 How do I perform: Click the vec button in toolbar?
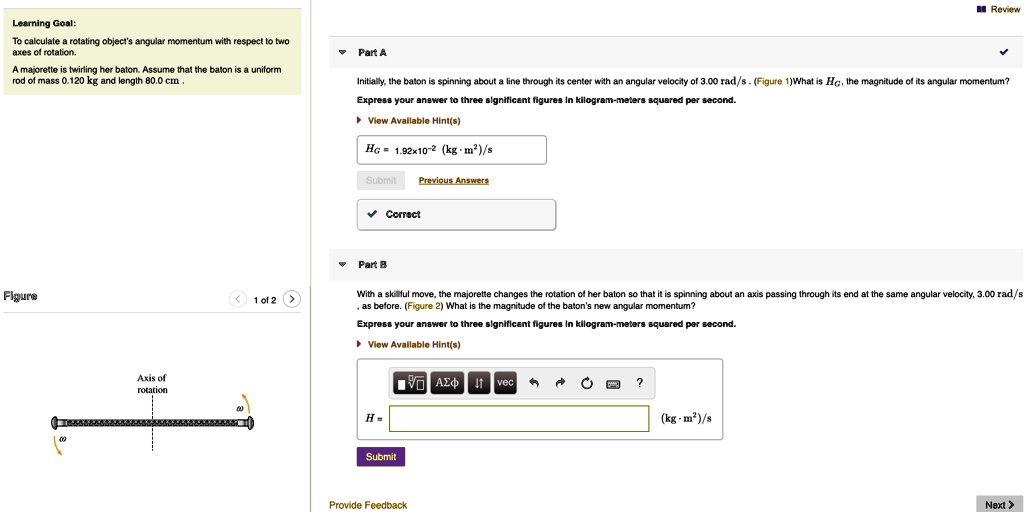505,383
